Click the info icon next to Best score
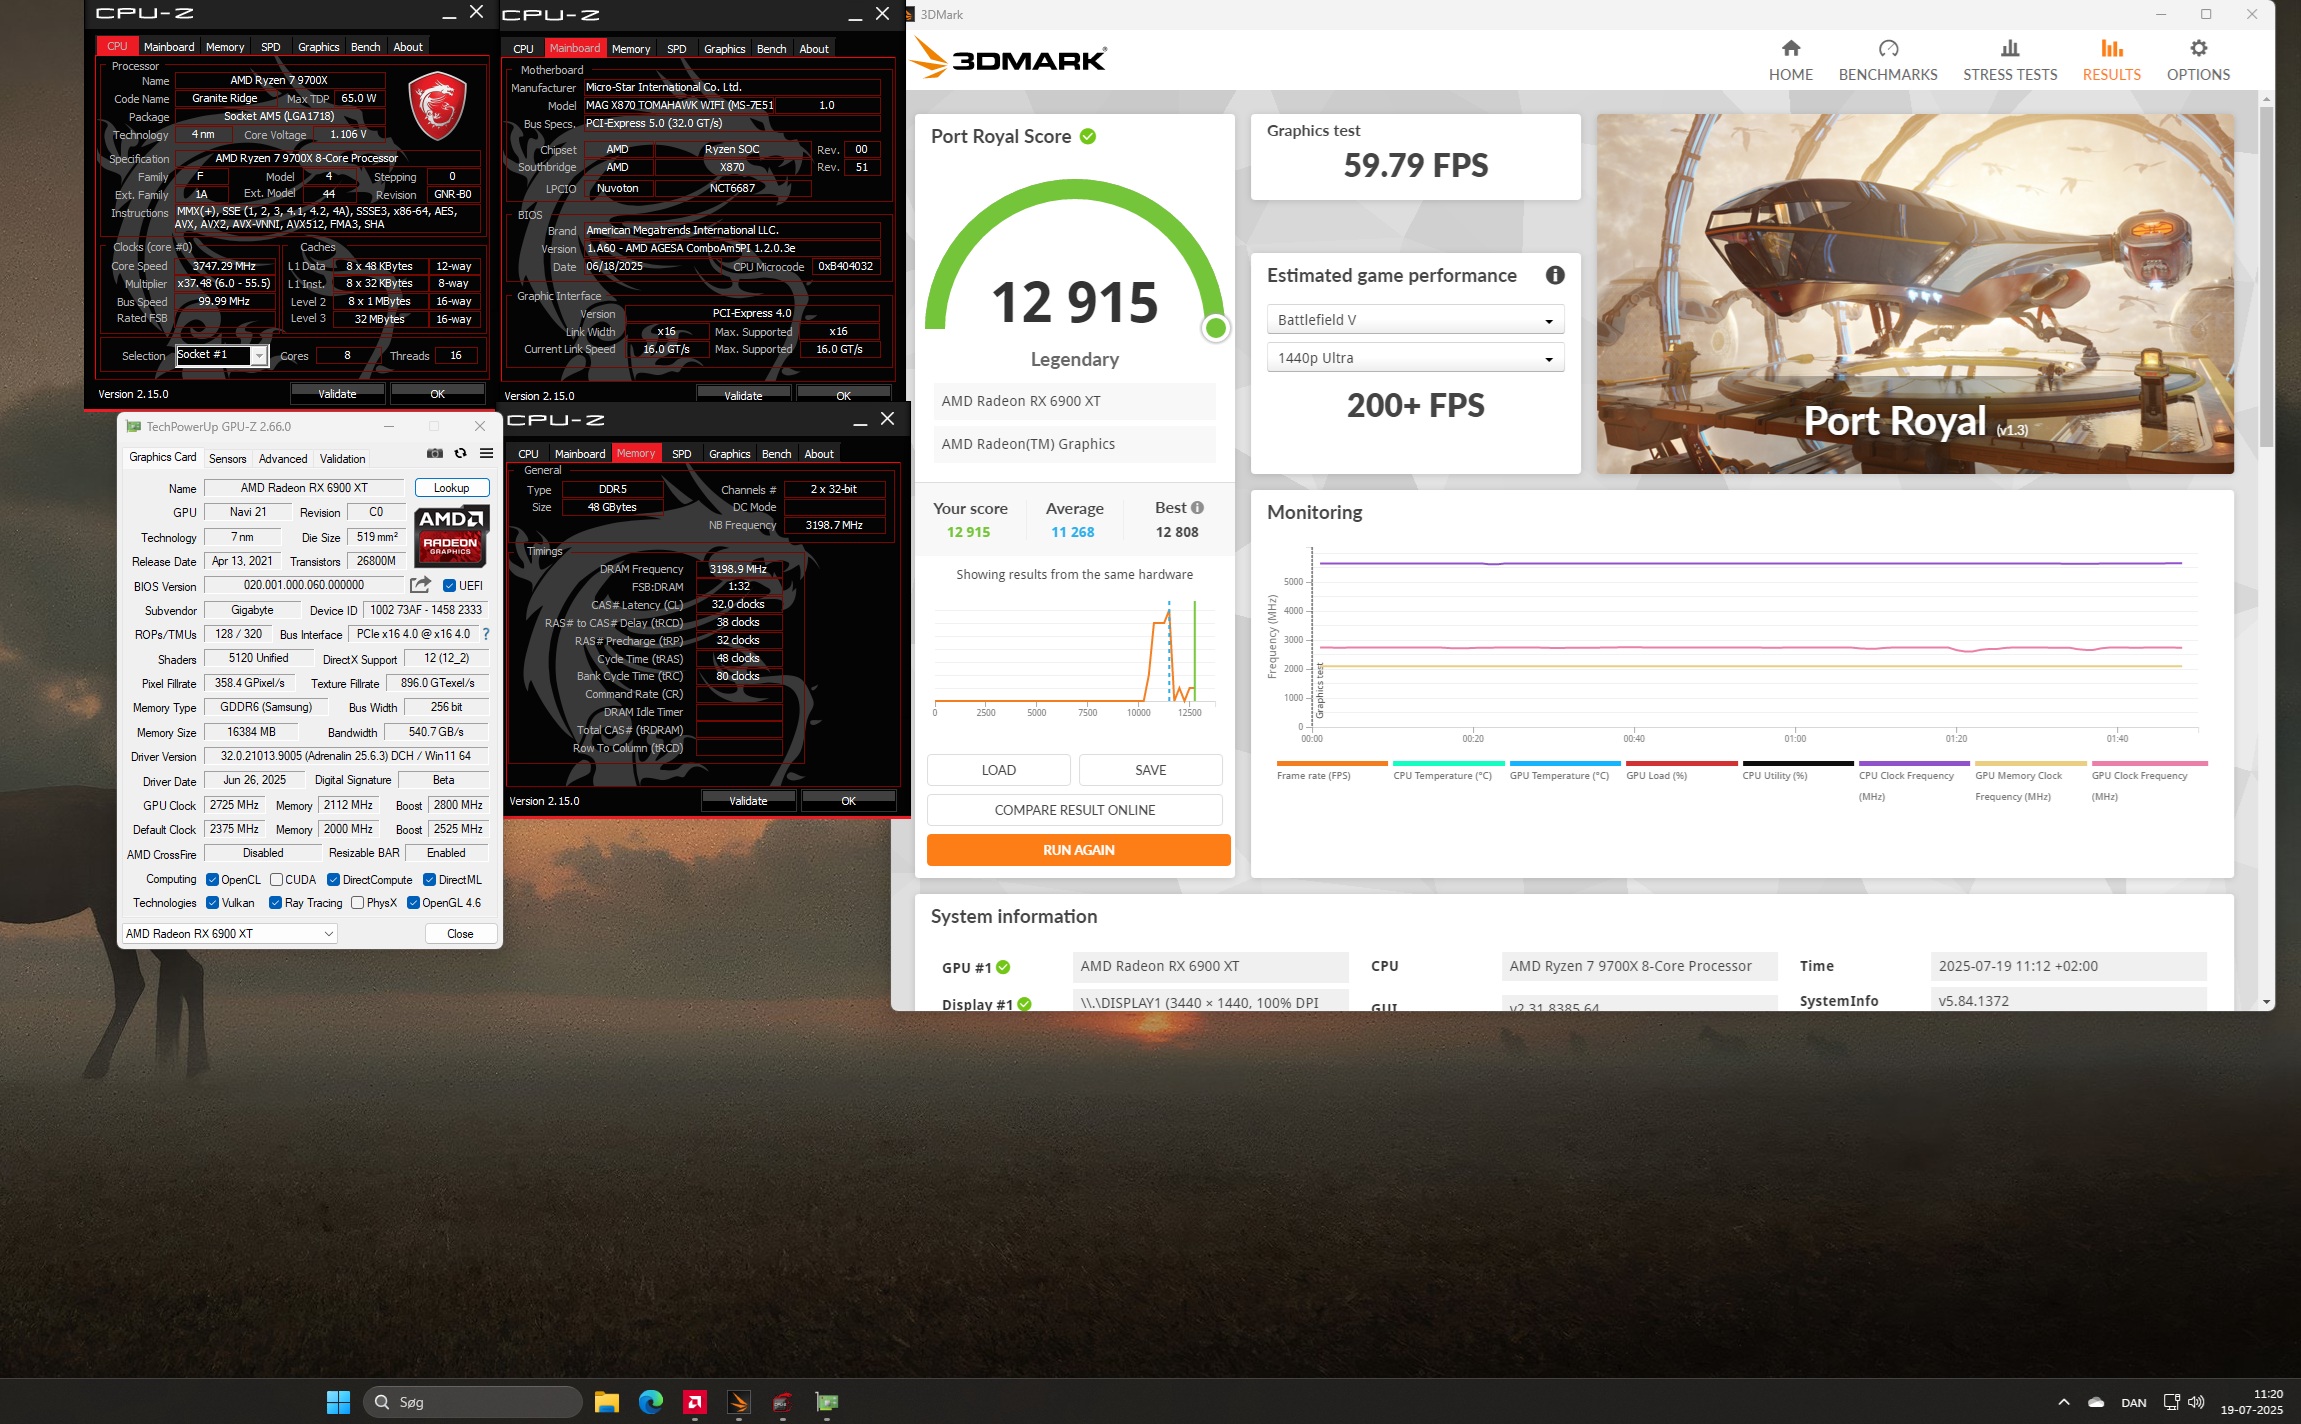 (x=1197, y=507)
